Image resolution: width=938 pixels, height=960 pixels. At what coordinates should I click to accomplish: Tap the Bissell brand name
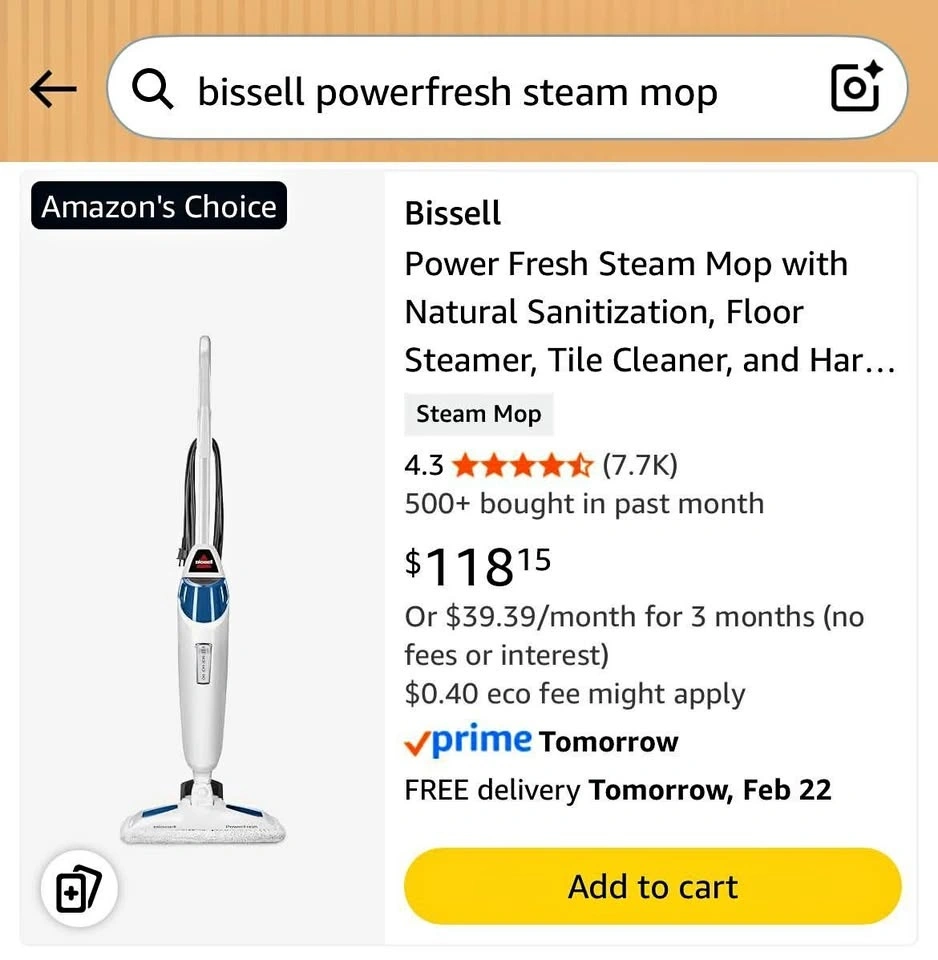click(453, 213)
